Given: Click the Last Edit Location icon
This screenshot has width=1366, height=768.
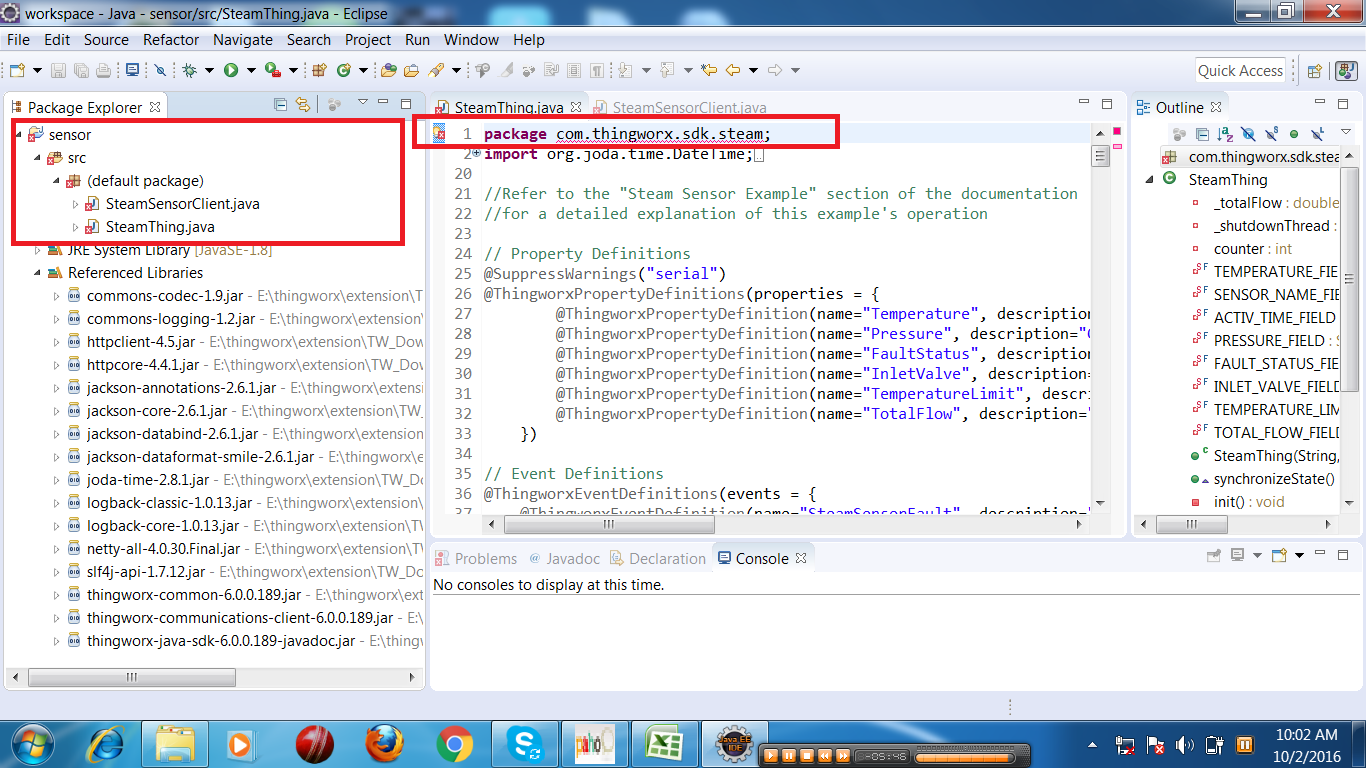Looking at the screenshot, I should click(708, 70).
